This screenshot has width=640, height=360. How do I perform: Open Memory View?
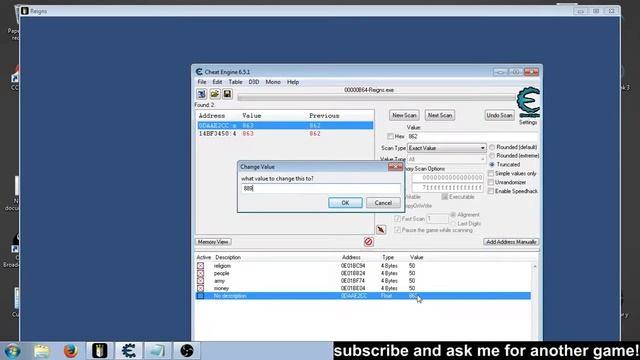pyautogui.click(x=213, y=242)
